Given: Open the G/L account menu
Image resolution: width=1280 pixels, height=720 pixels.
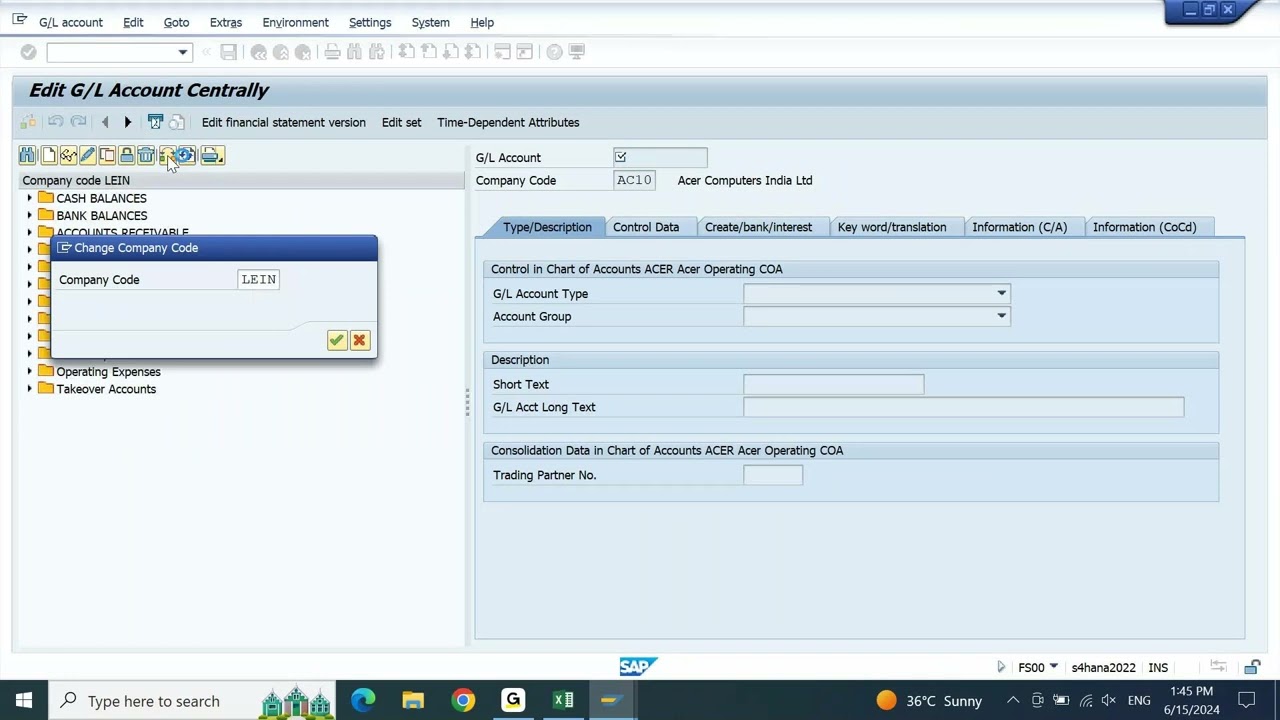Looking at the screenshot, I should [x=70, y=22].
